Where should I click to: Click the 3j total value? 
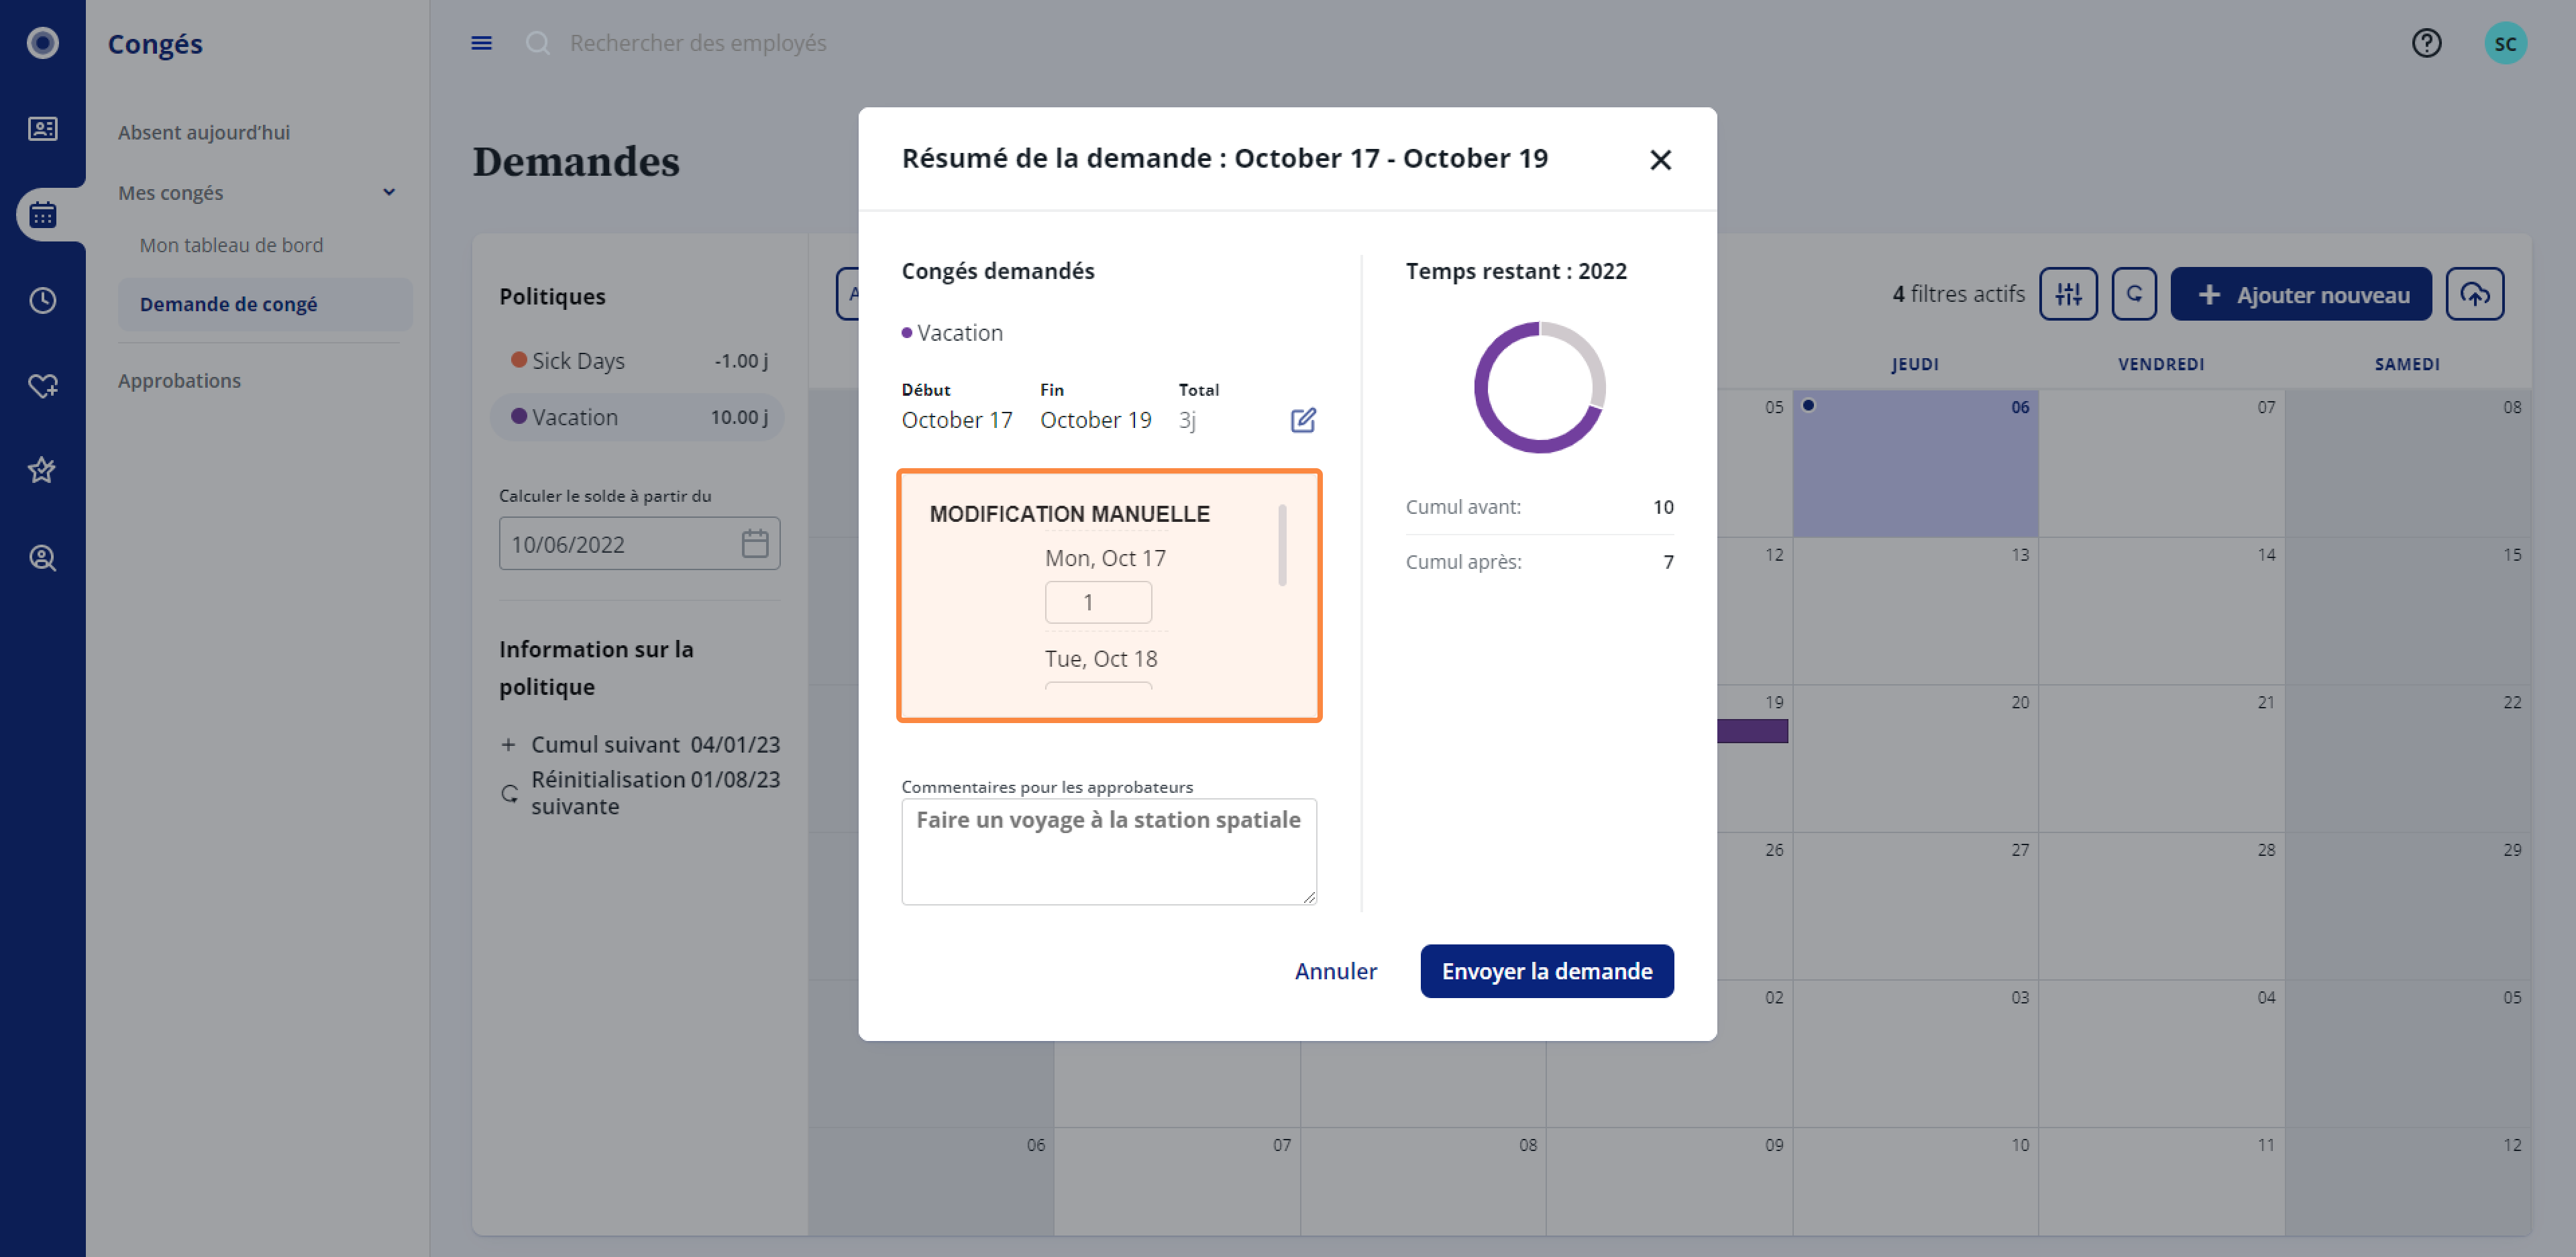click(x=1187, y=420)
